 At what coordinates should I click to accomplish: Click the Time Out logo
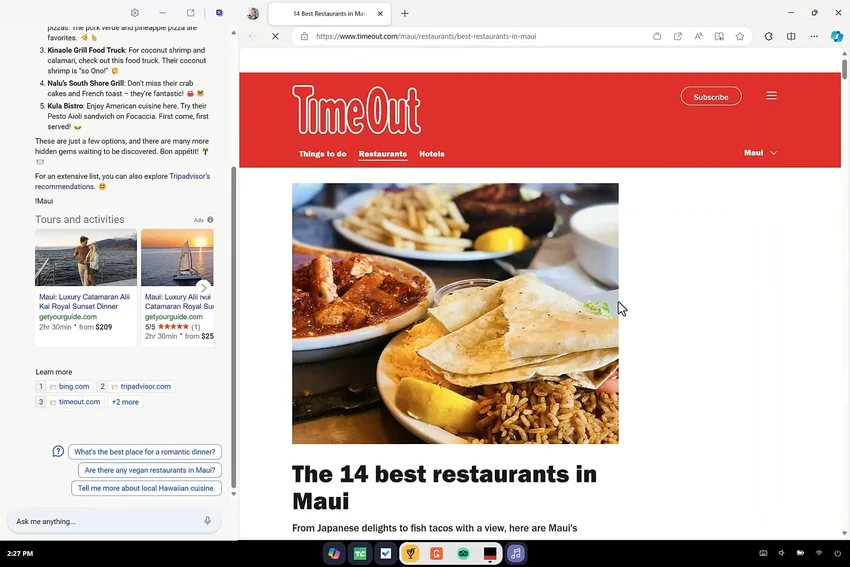[356, 109]
